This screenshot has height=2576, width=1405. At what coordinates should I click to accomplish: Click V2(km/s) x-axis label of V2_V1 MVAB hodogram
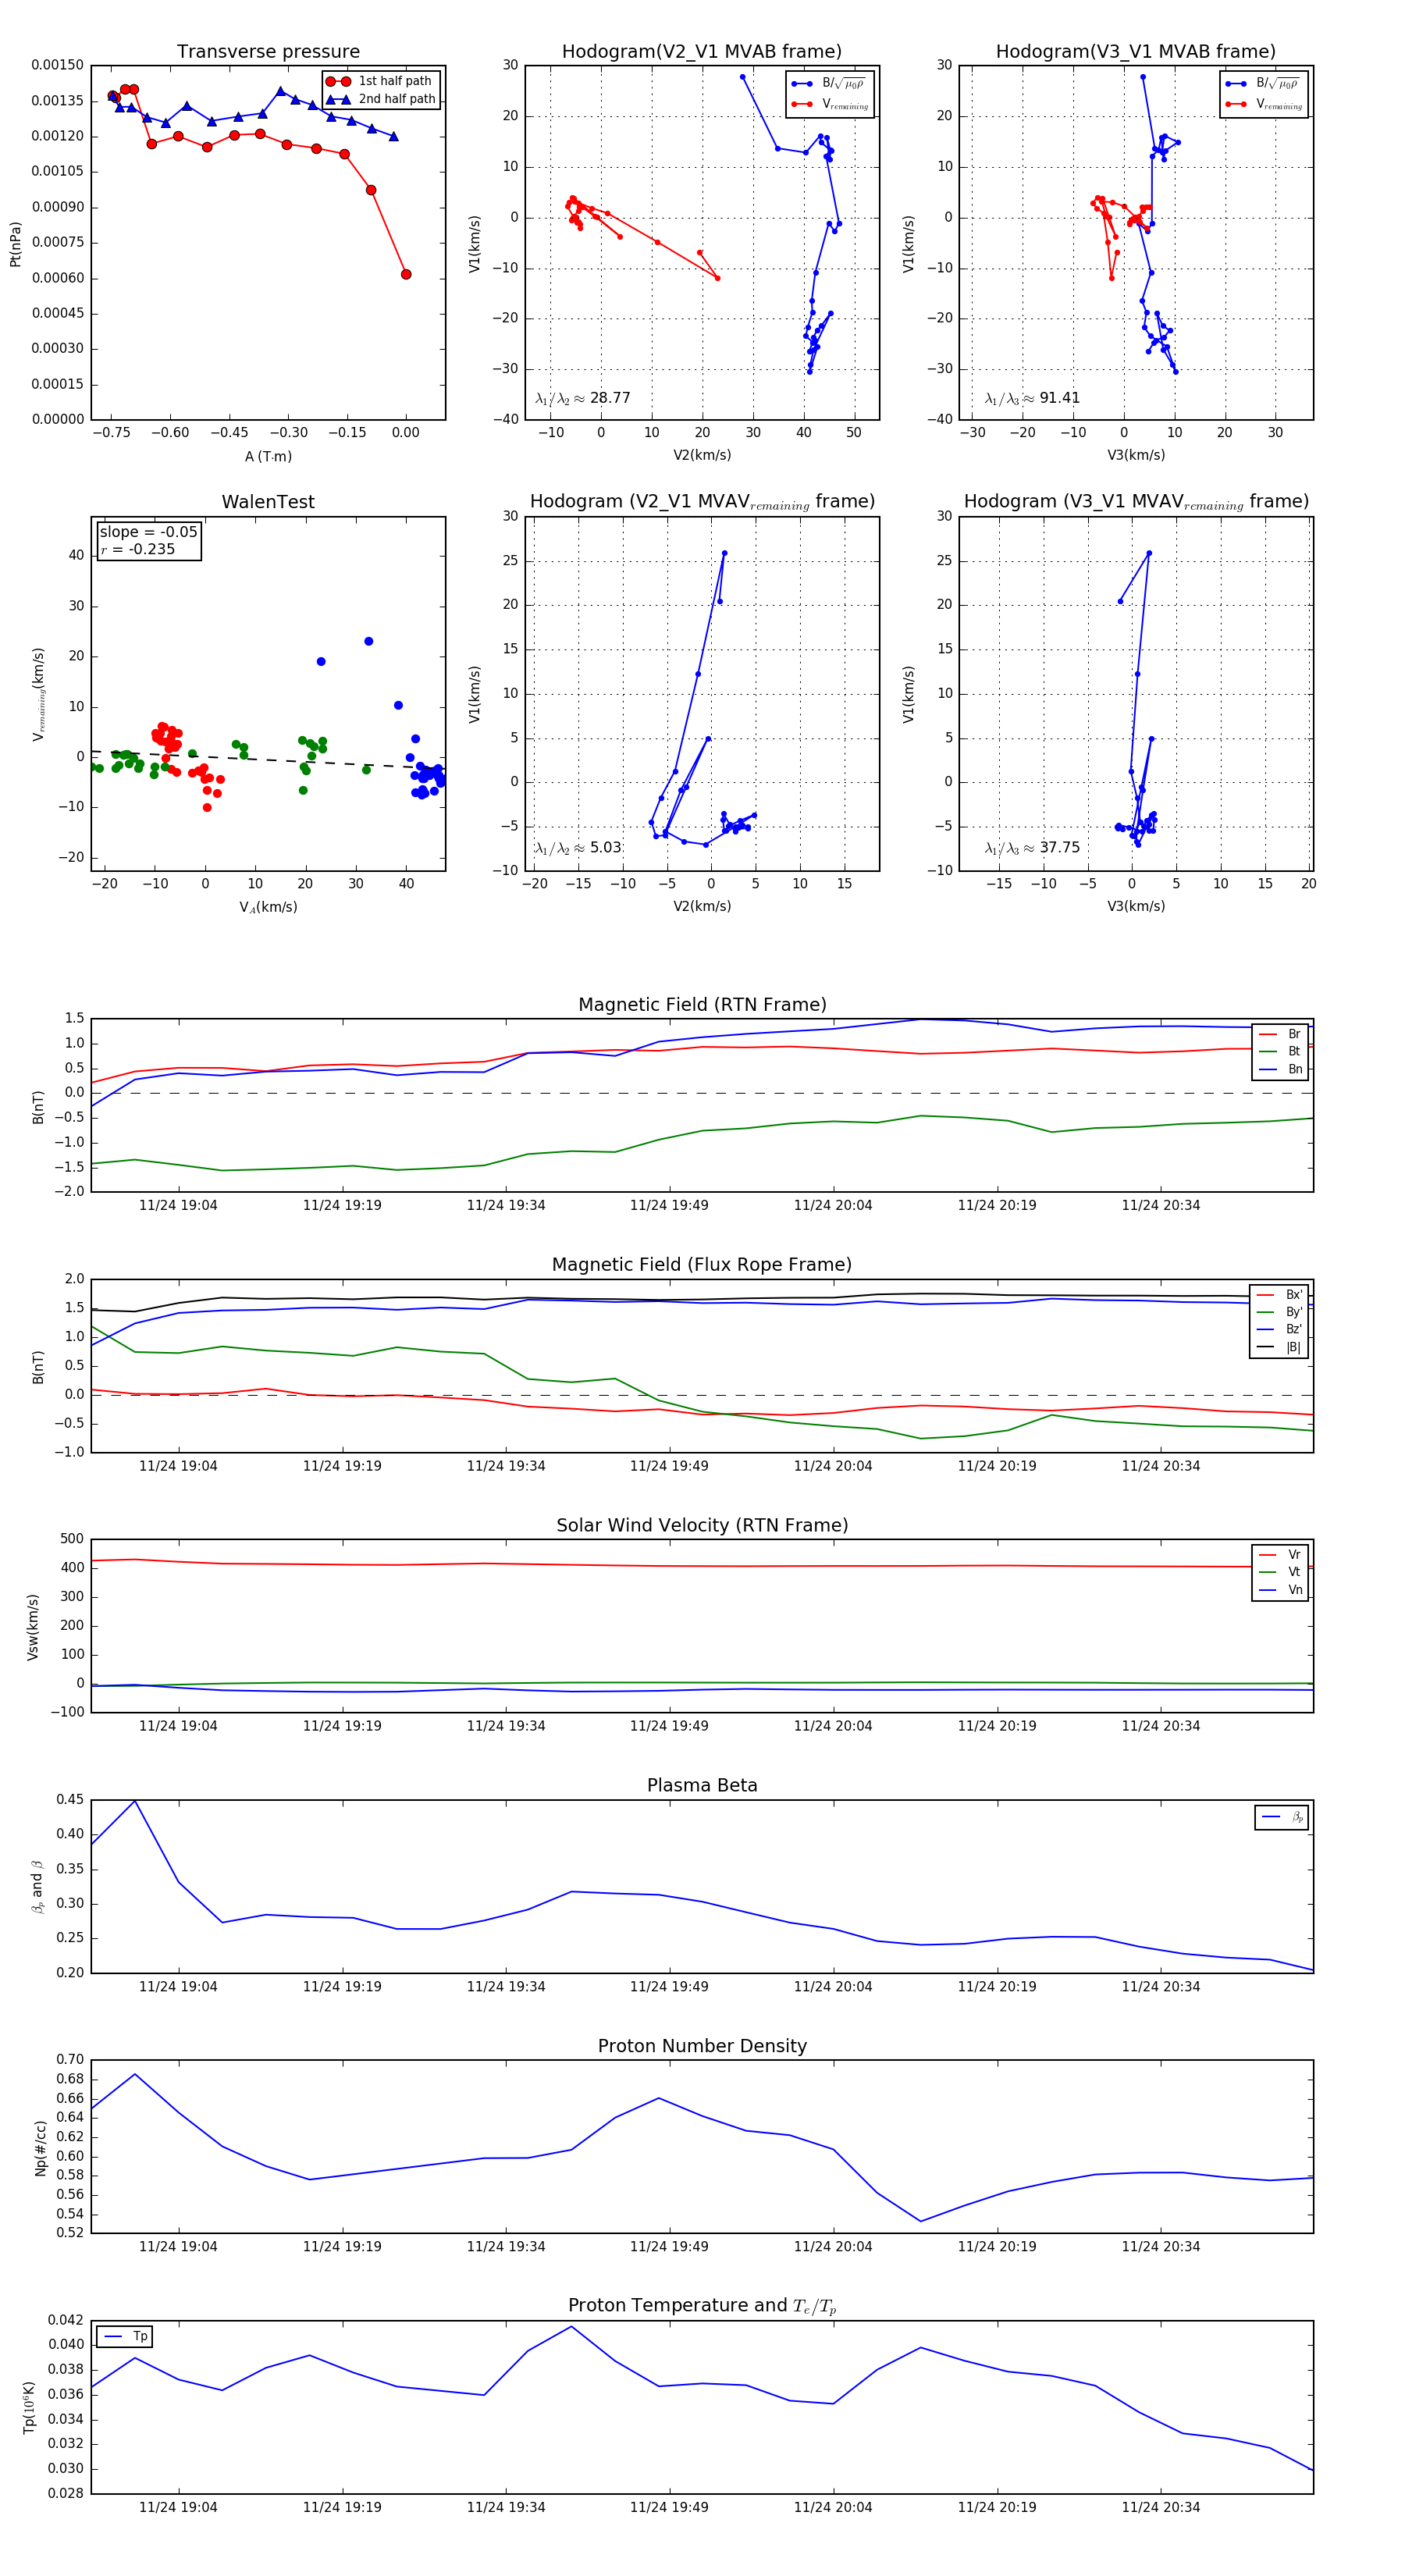pyautogui.click(x=702, y=456)
